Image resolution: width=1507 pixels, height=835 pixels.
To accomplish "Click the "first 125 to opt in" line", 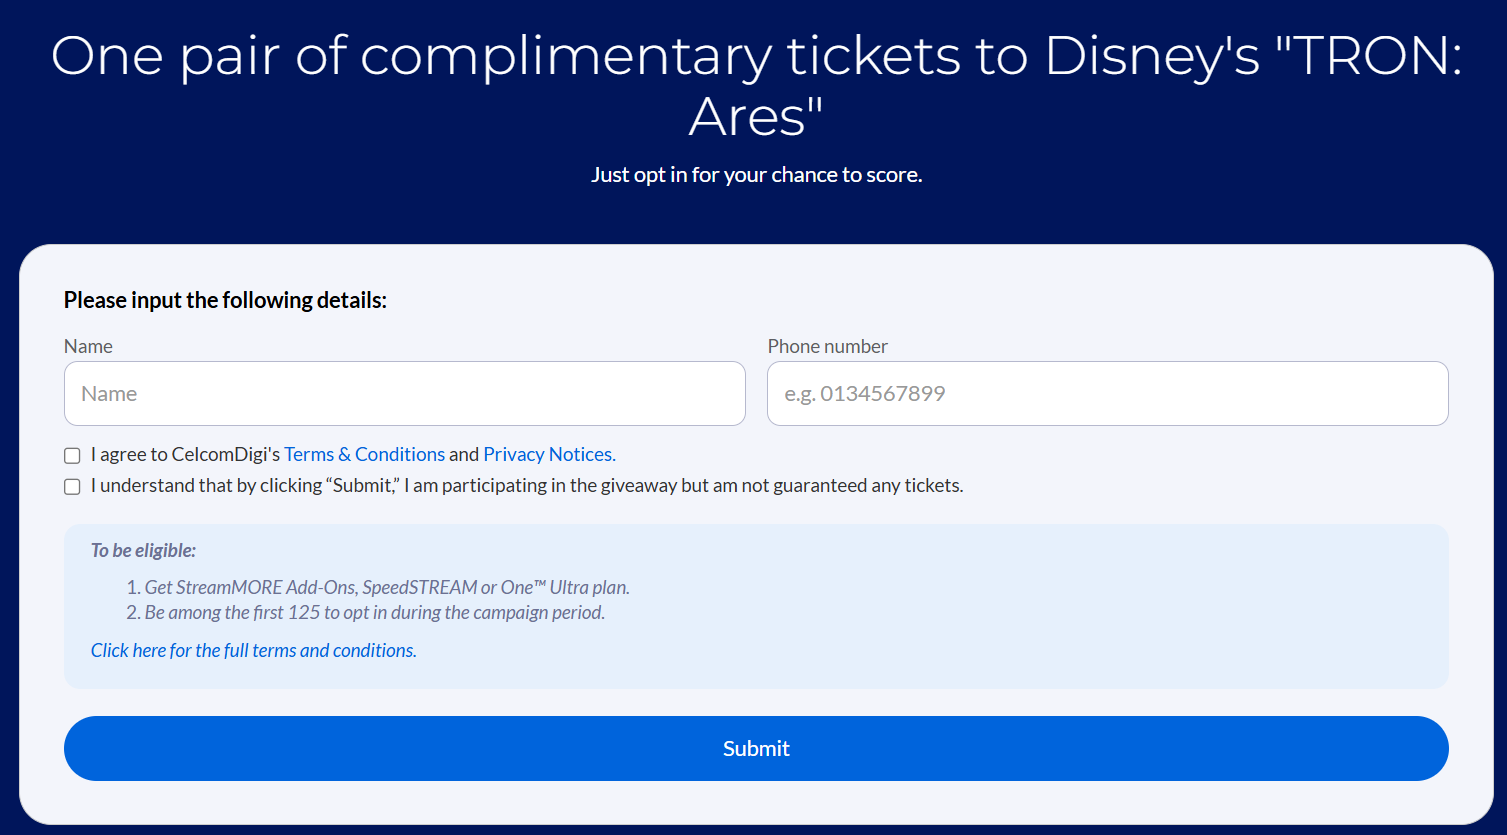I will [x=375, y=612].
